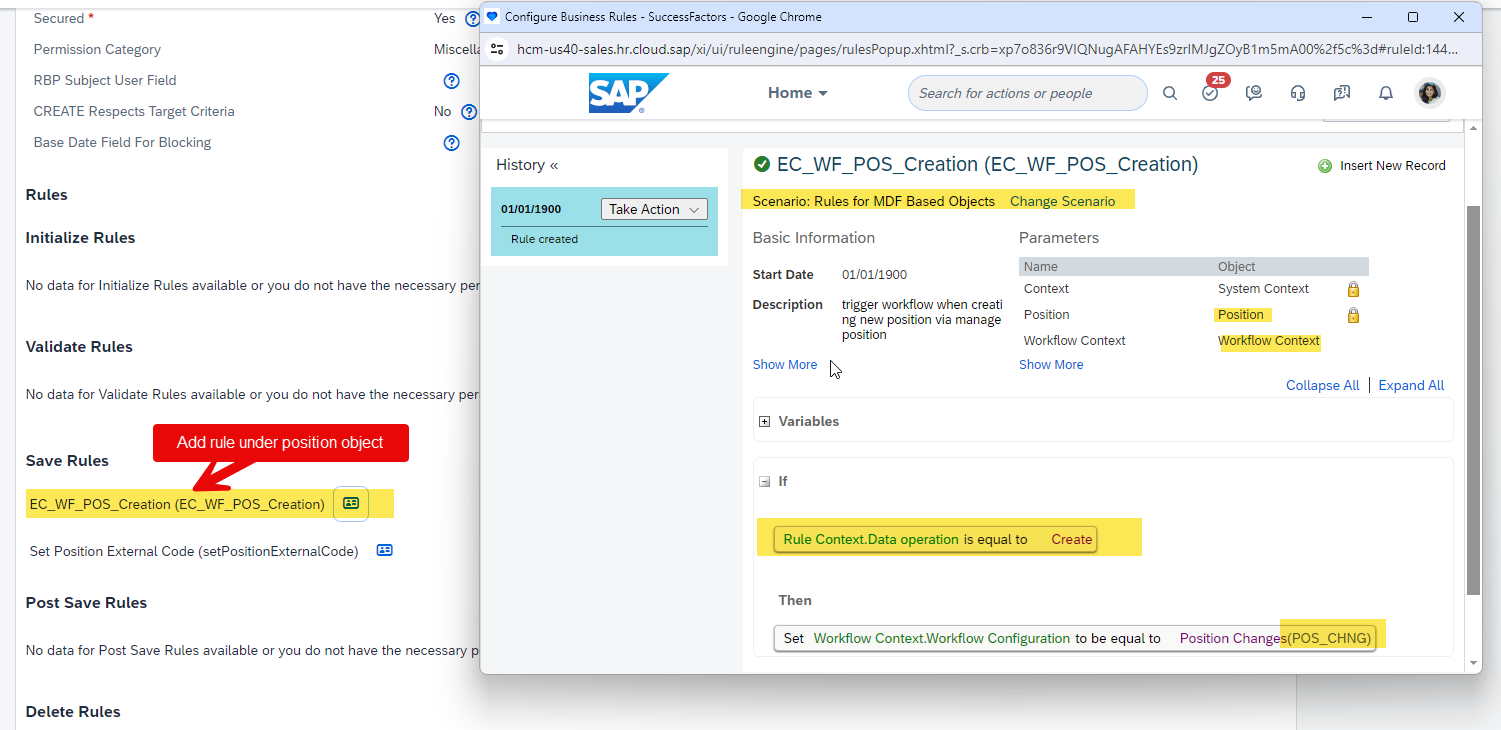
Task: Click the site information icon in Chrome address bar
Action: pyautogui.click(x=497, y=49)
